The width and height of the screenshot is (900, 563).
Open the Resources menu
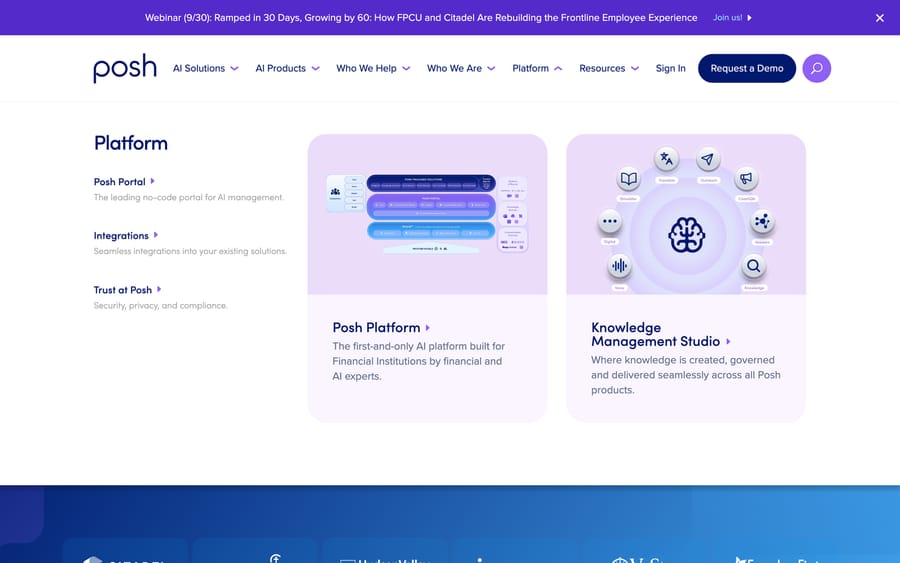pos(602,68)
